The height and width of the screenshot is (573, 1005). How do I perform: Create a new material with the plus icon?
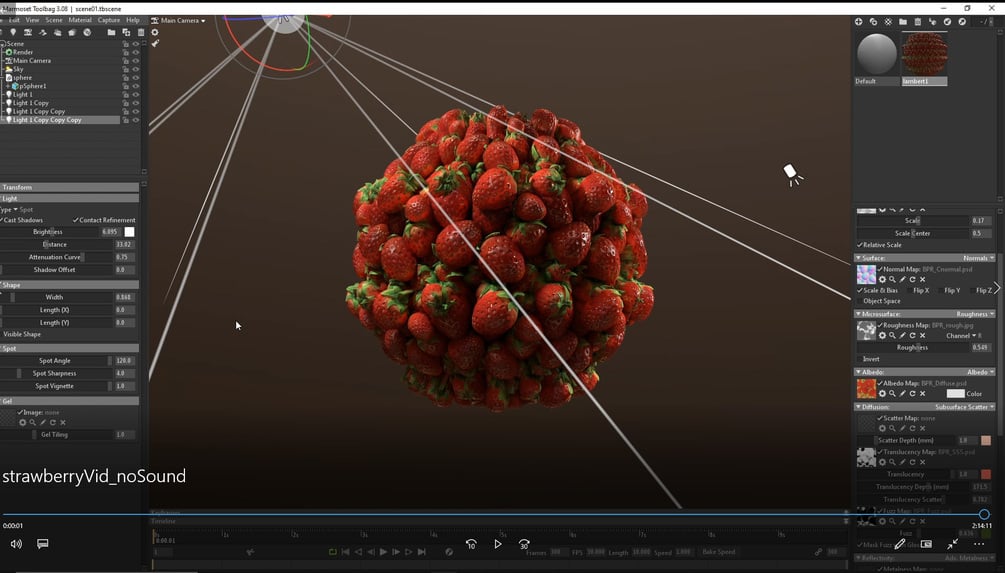click(859, 22)
